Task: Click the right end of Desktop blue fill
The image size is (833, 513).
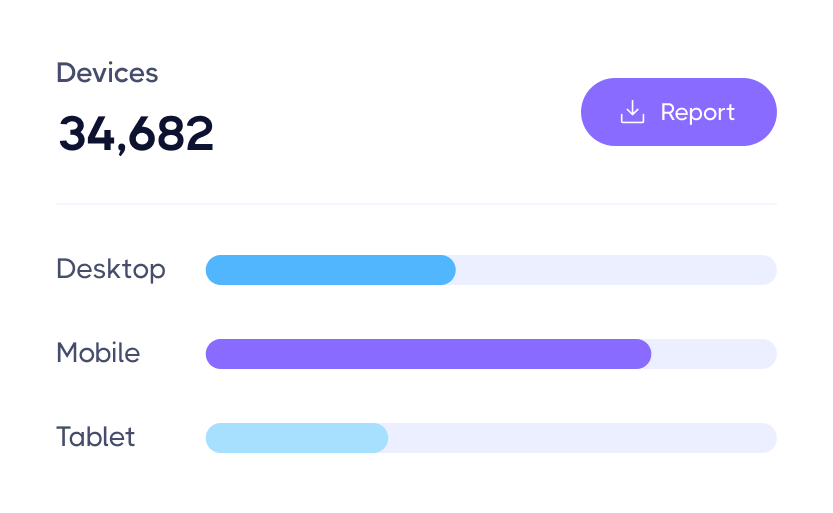Action: point(449,270)
